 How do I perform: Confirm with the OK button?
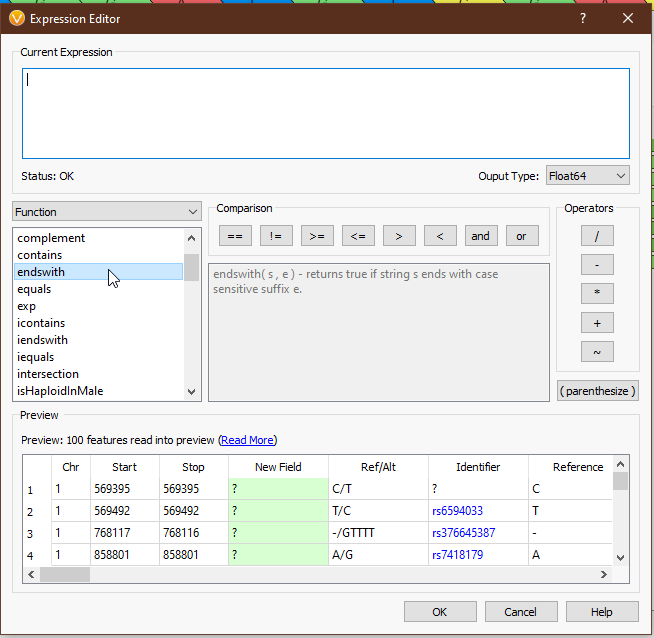click(x=440, y=612)
